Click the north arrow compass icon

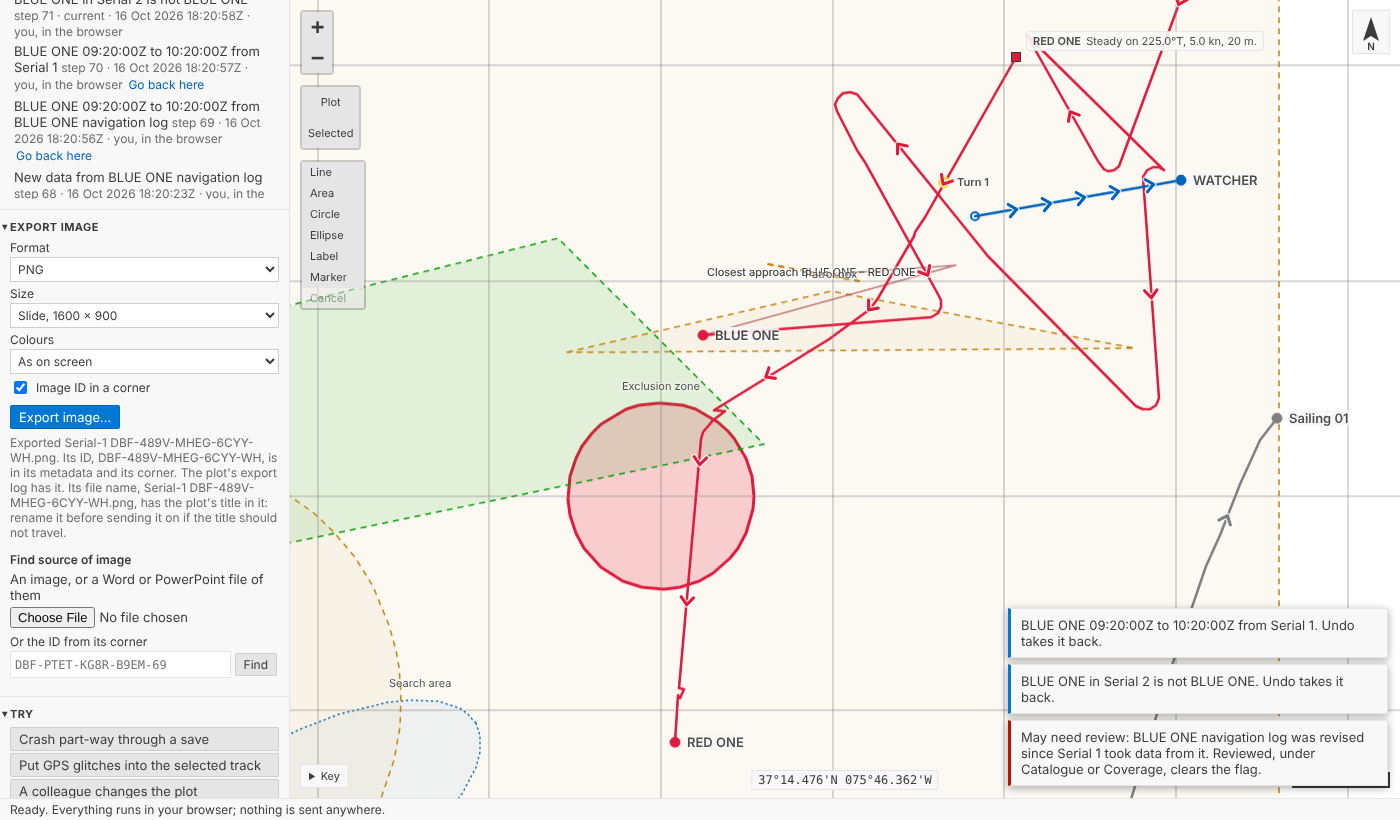click(1371, 32)
